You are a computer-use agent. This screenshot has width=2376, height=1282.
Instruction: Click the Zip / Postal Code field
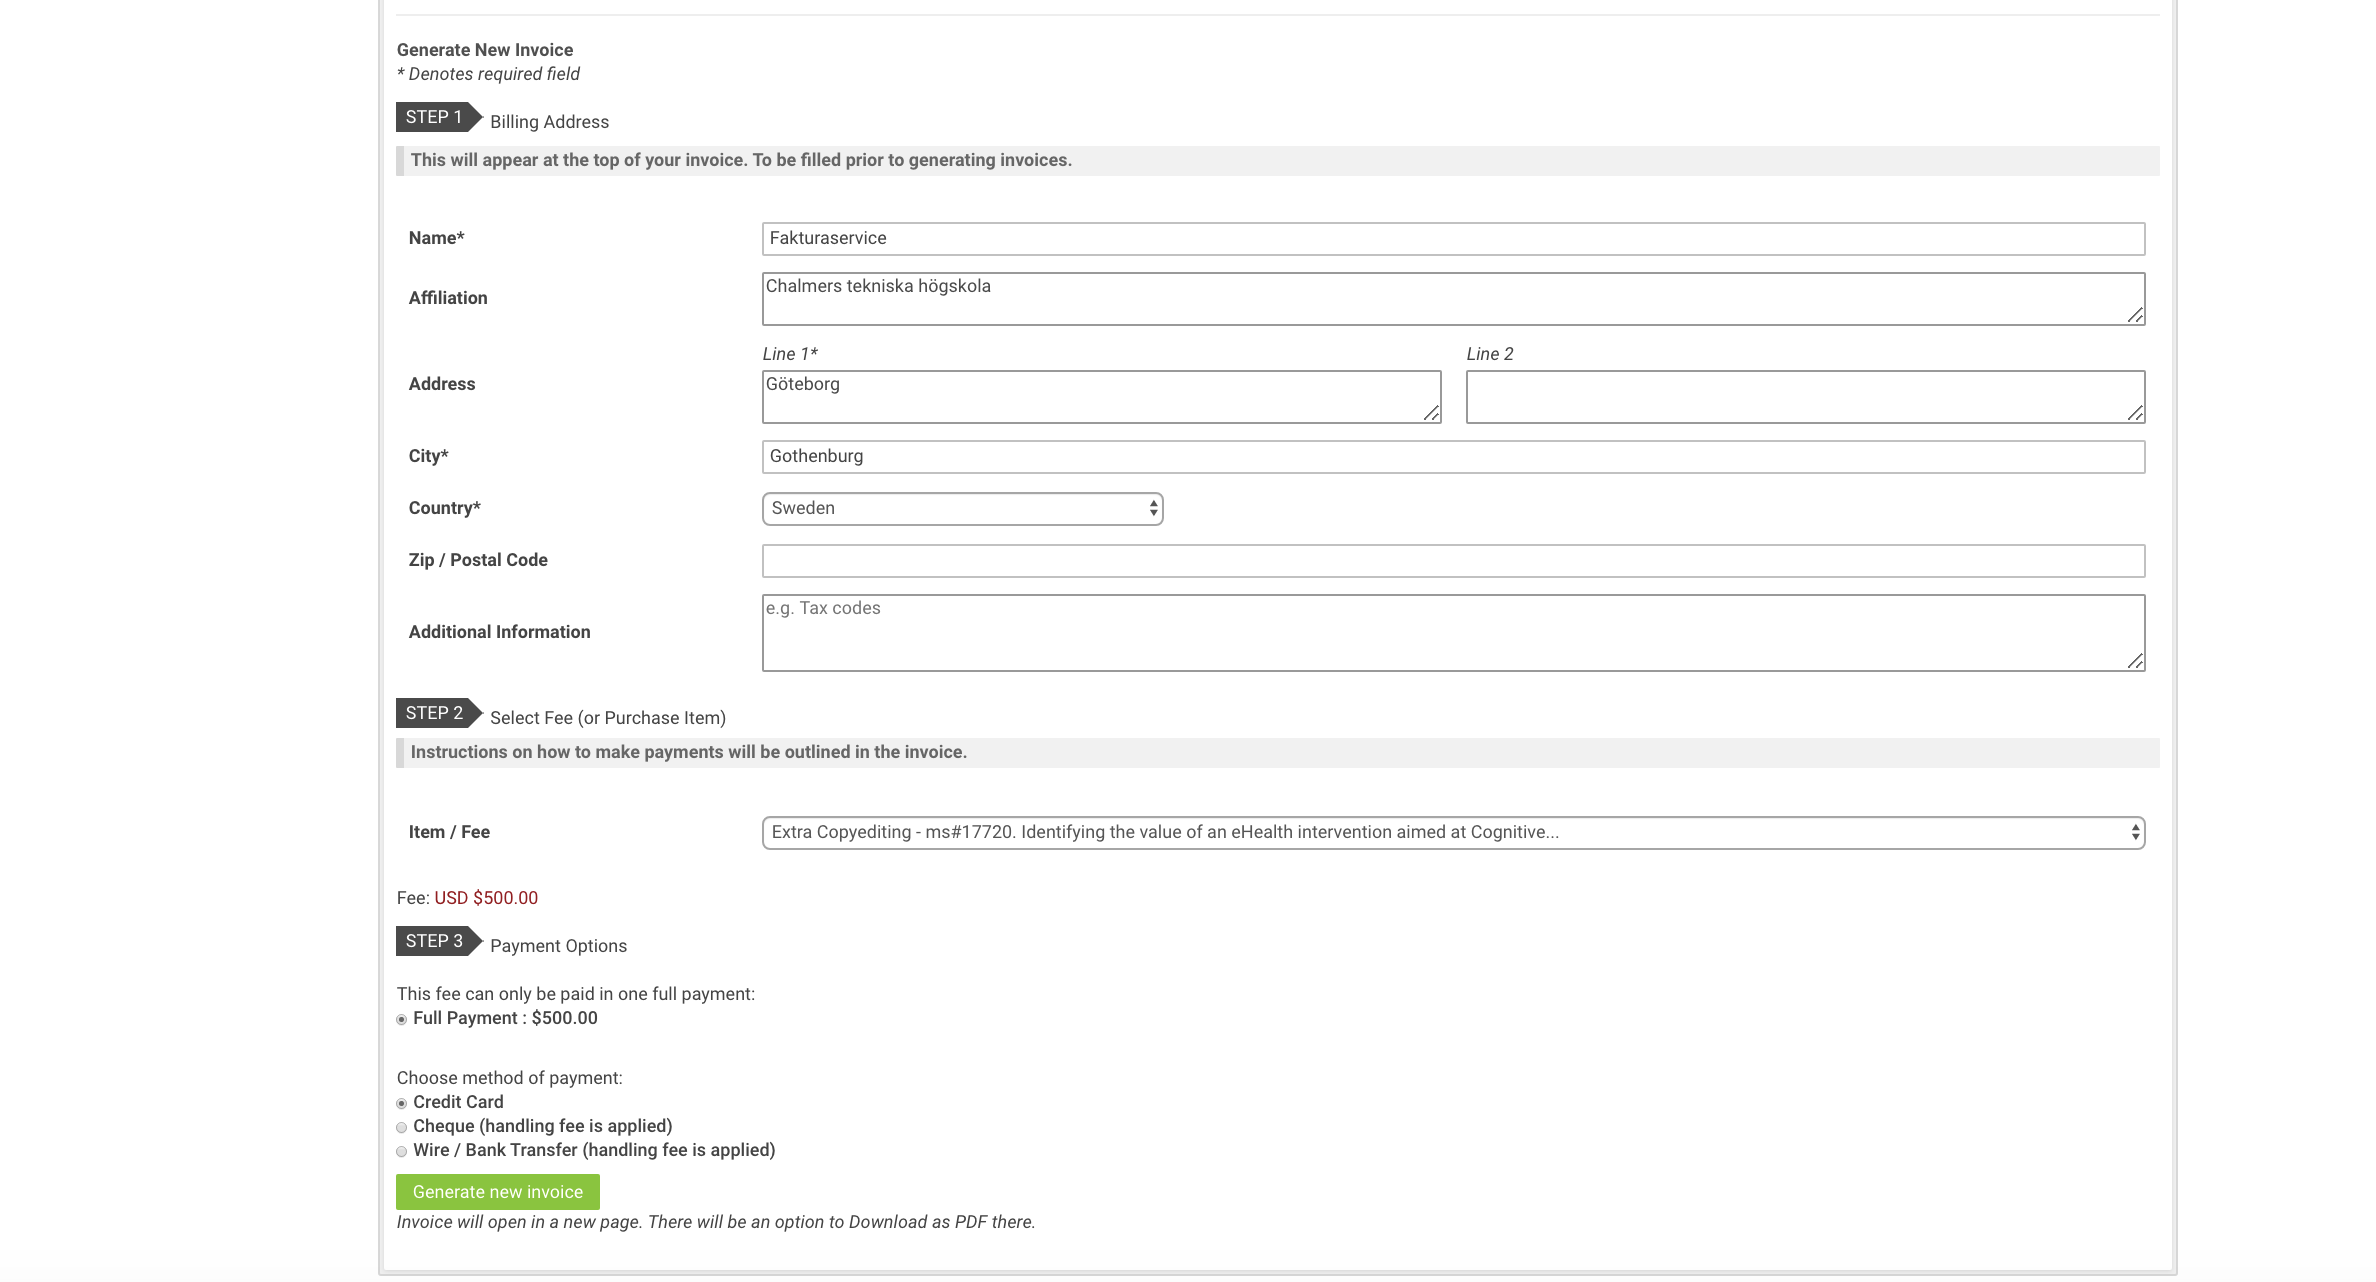point(1452,561)
